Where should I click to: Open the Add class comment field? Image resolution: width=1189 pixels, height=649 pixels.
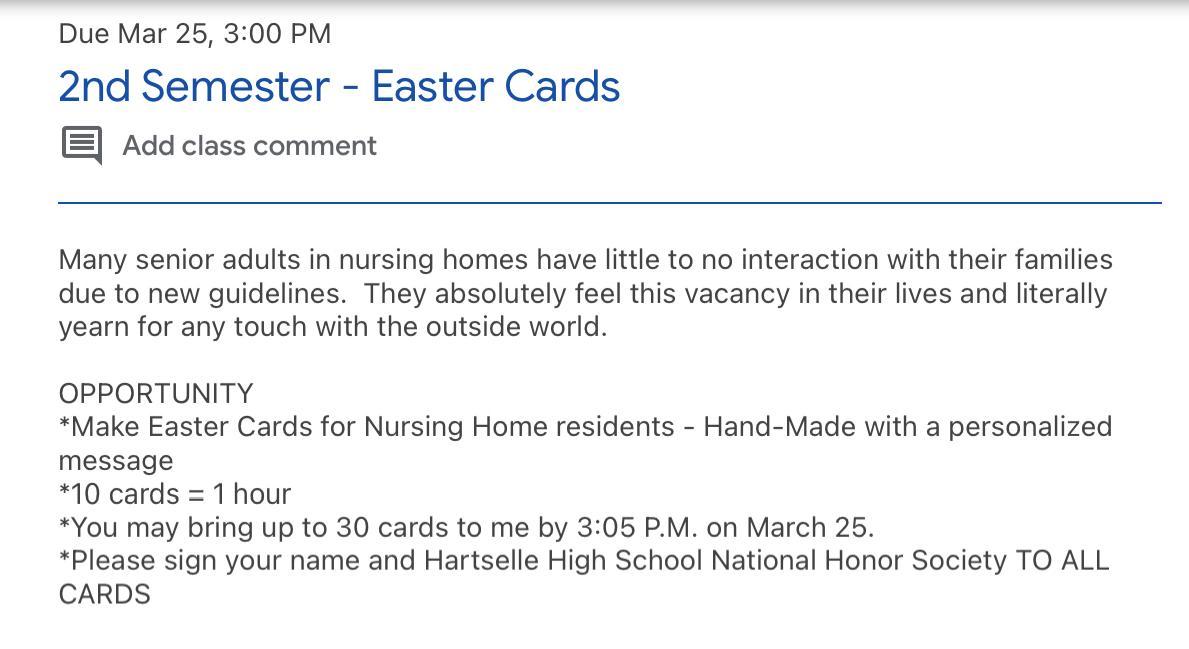(249, 146)
